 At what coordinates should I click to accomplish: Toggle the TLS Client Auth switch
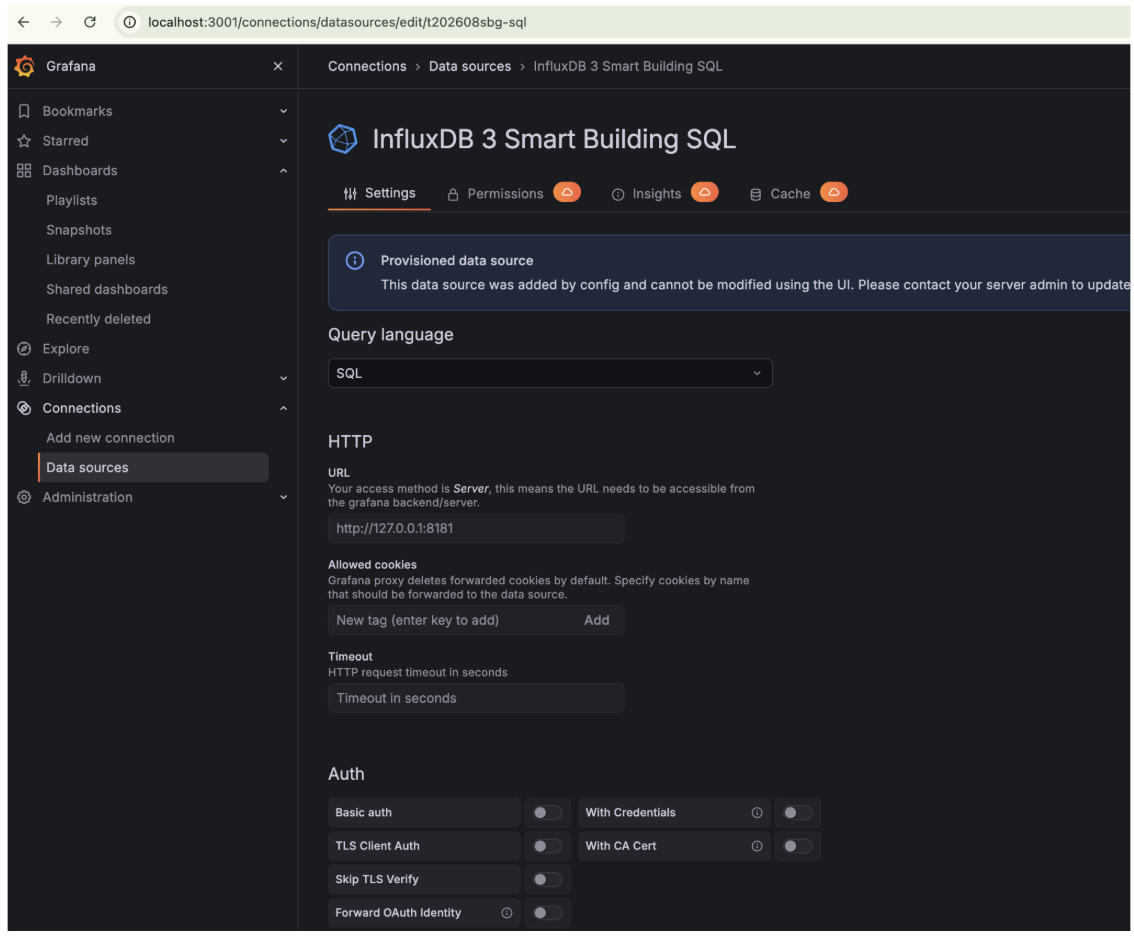[x=547, y=846]
